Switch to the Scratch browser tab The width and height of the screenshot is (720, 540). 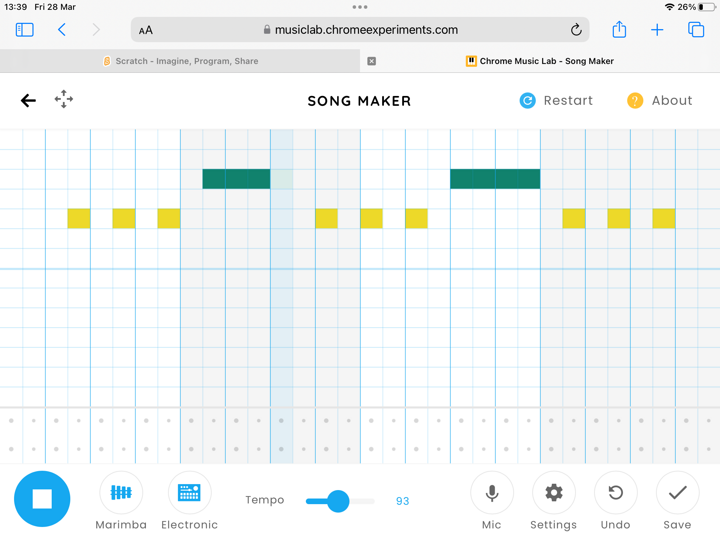point(180,61)
